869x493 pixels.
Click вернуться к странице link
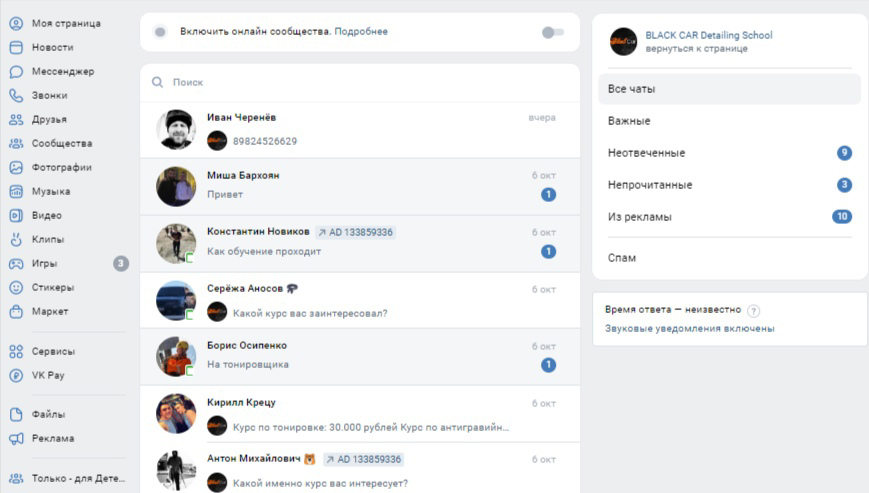click(696, 49)
